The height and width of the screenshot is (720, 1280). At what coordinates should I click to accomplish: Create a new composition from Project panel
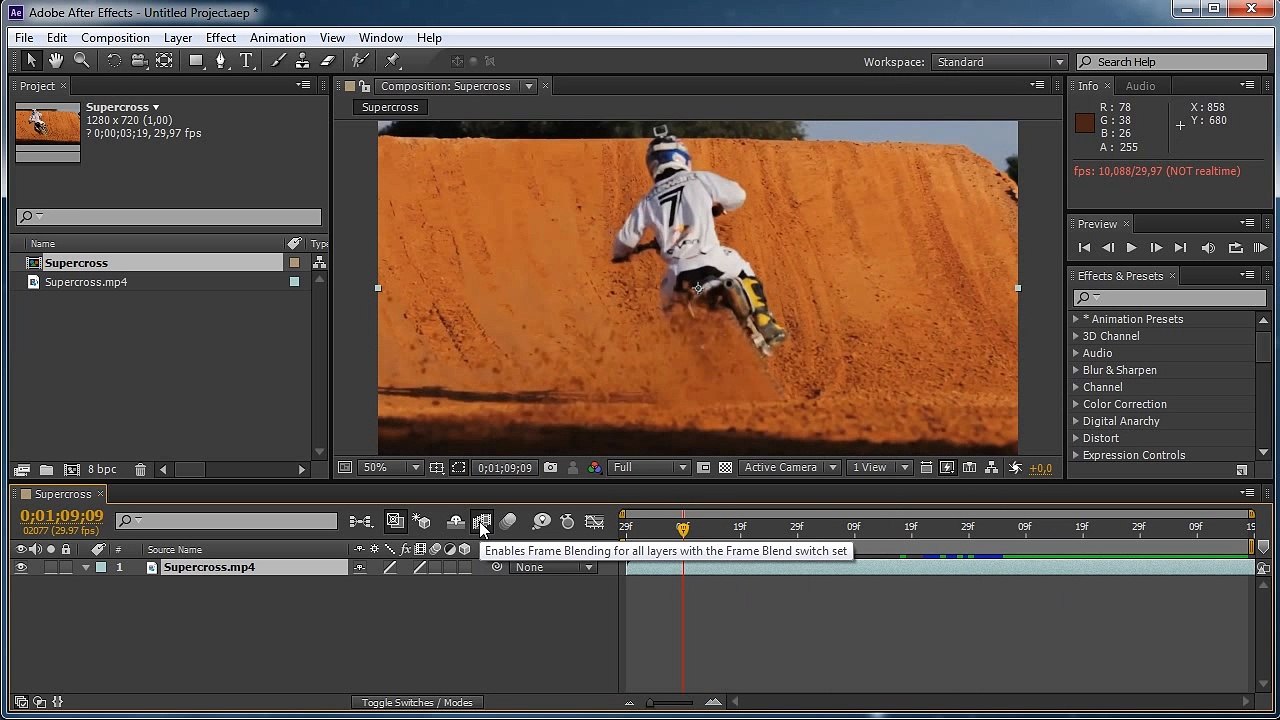pyautogui.click(x=71, y=470)
